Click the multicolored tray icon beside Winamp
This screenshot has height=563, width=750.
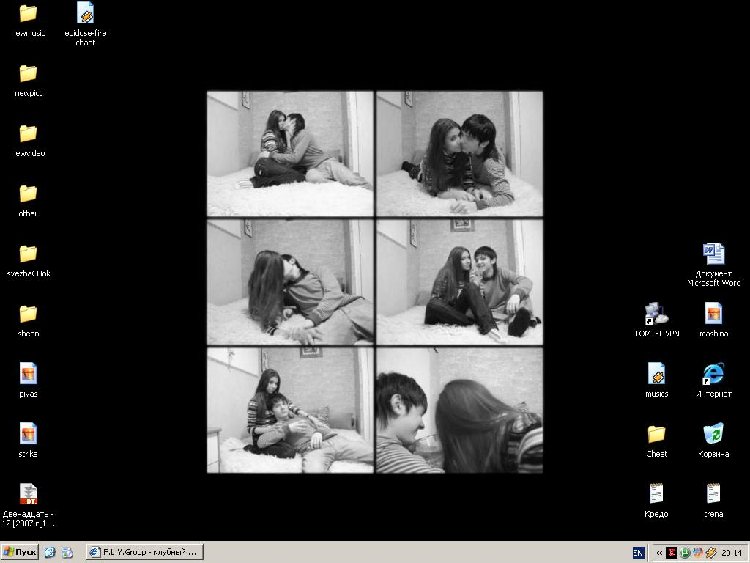pos(698,553)
